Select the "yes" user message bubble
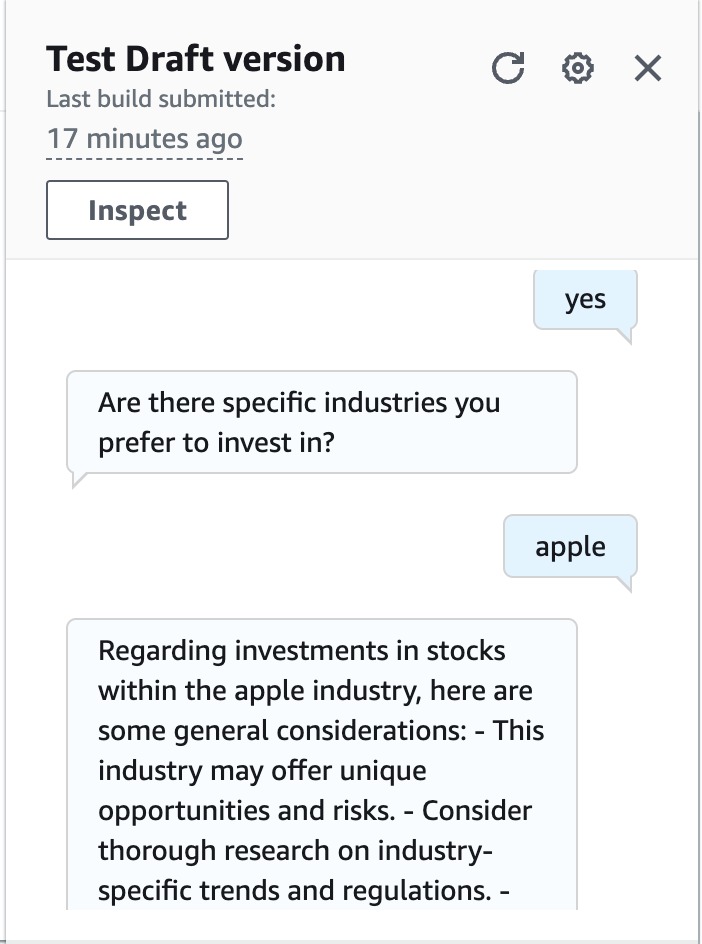The image size is (702, 944). click(x=585, y=299)
